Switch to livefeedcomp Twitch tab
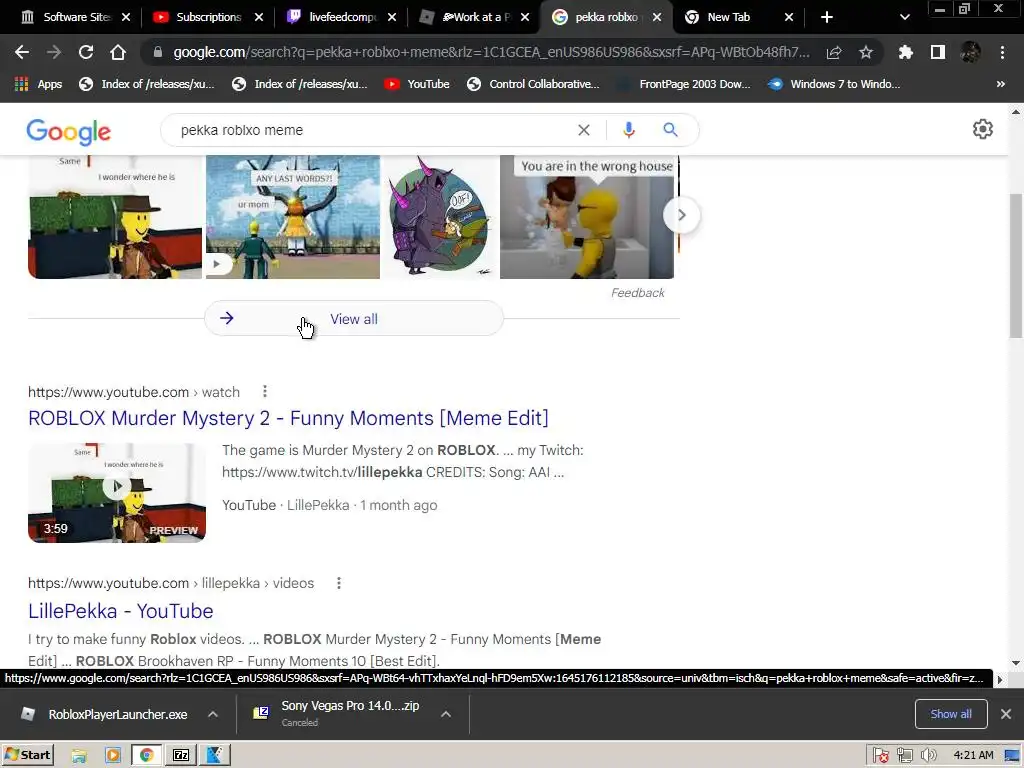 tap(340, 17)
